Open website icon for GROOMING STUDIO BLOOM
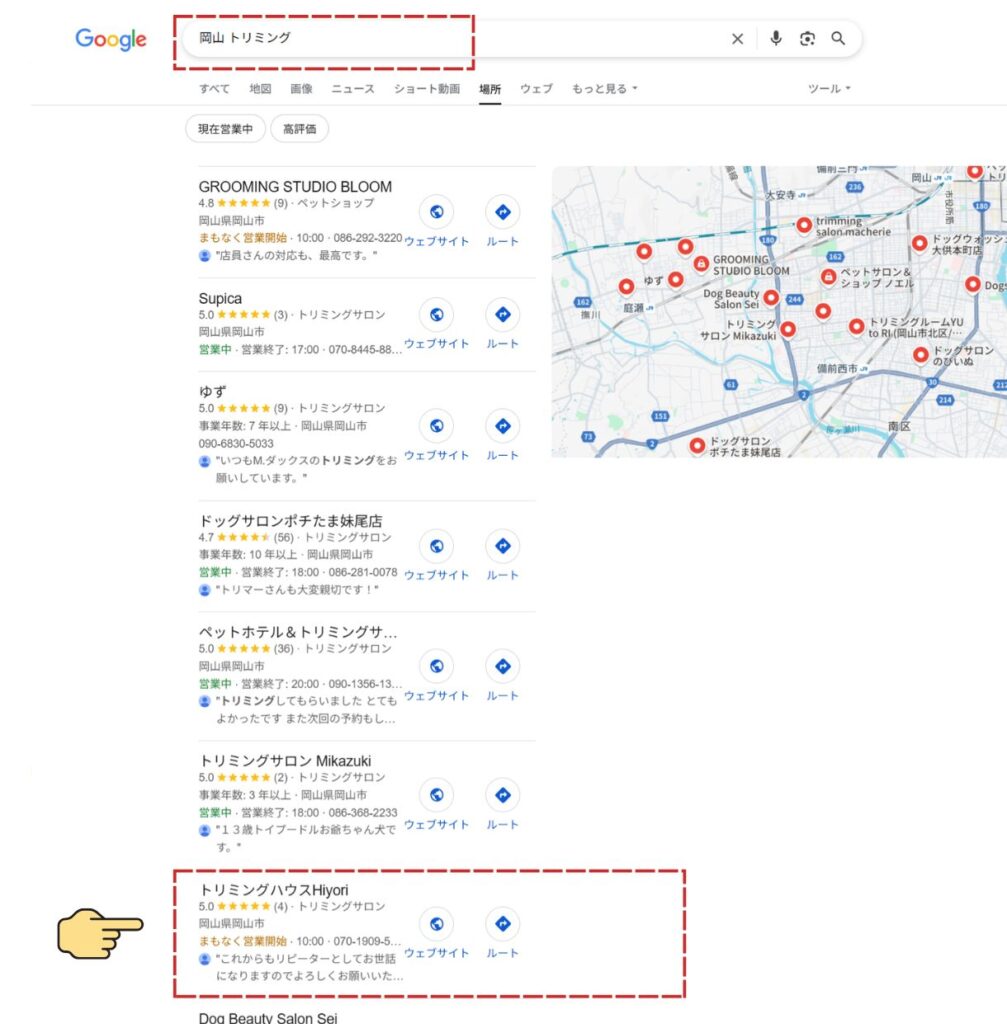This screenshot has height=1024, width=1007. pyautogui.click(x=437, y=212)
